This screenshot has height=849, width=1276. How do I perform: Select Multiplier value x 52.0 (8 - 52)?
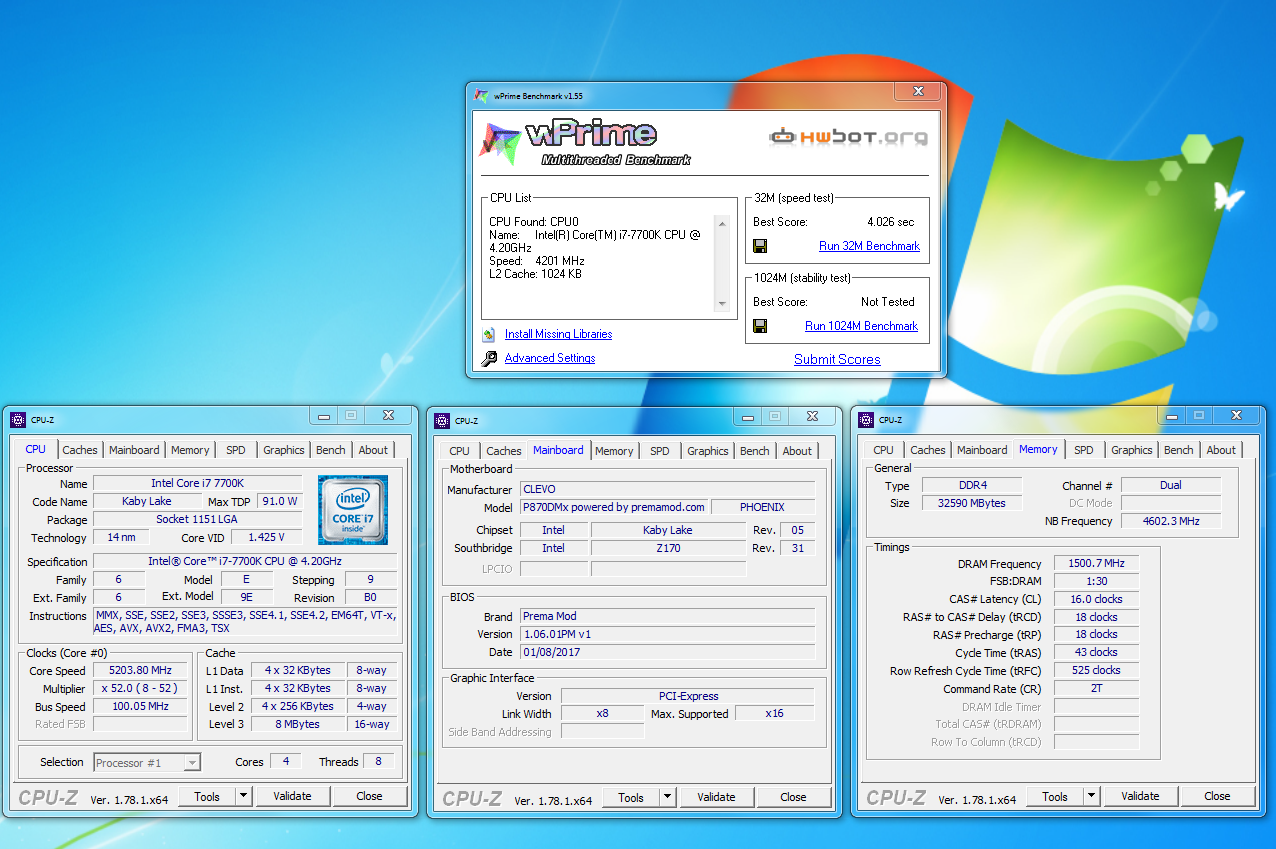pyautogui.click(x=140, y=688)
